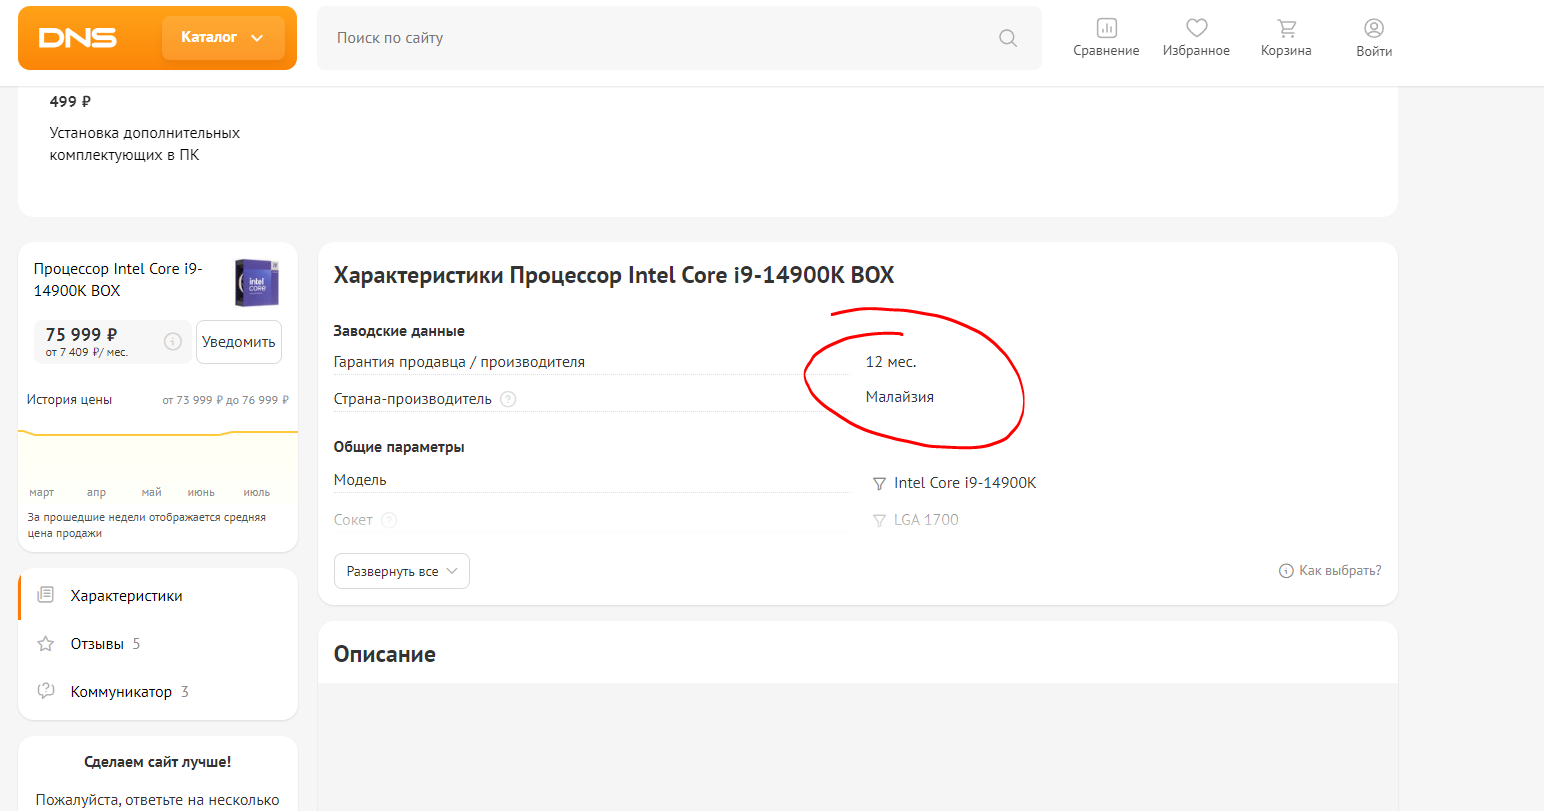Click the Общие параметры section heading
Screen dimensions: 1544x811
tap(399, 447)
